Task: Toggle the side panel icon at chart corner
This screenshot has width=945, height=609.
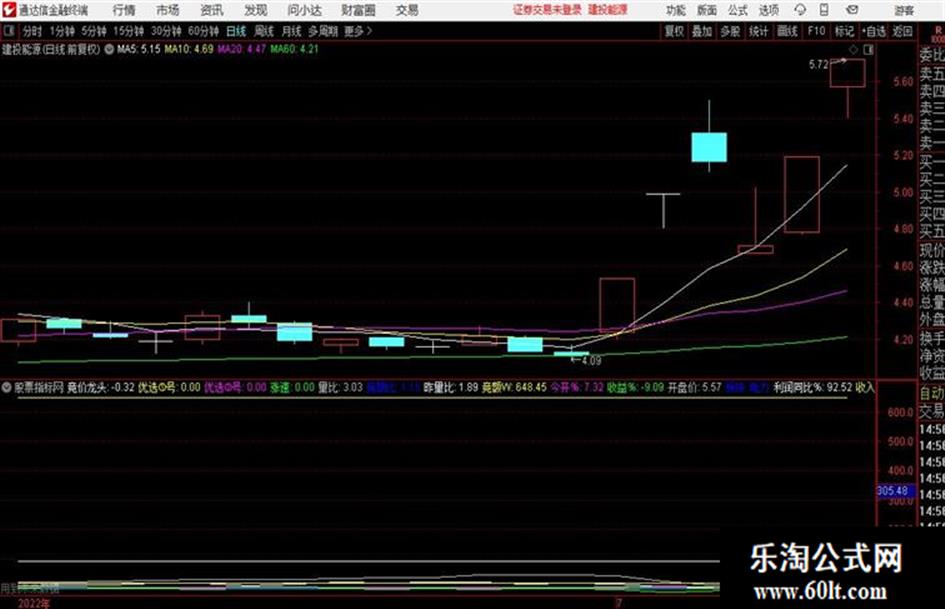Action: [868, 50]
